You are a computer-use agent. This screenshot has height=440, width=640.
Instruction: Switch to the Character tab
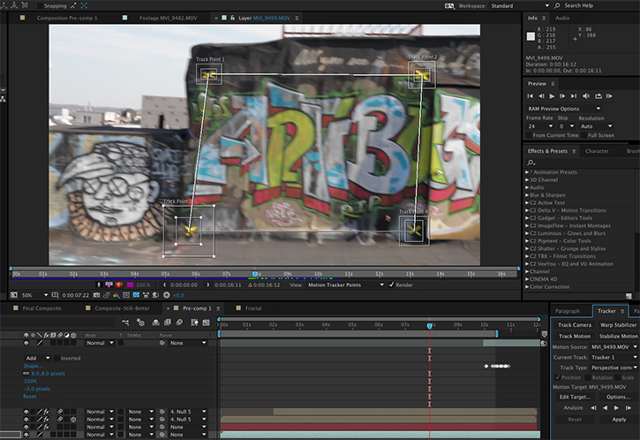tap(597, 151)
